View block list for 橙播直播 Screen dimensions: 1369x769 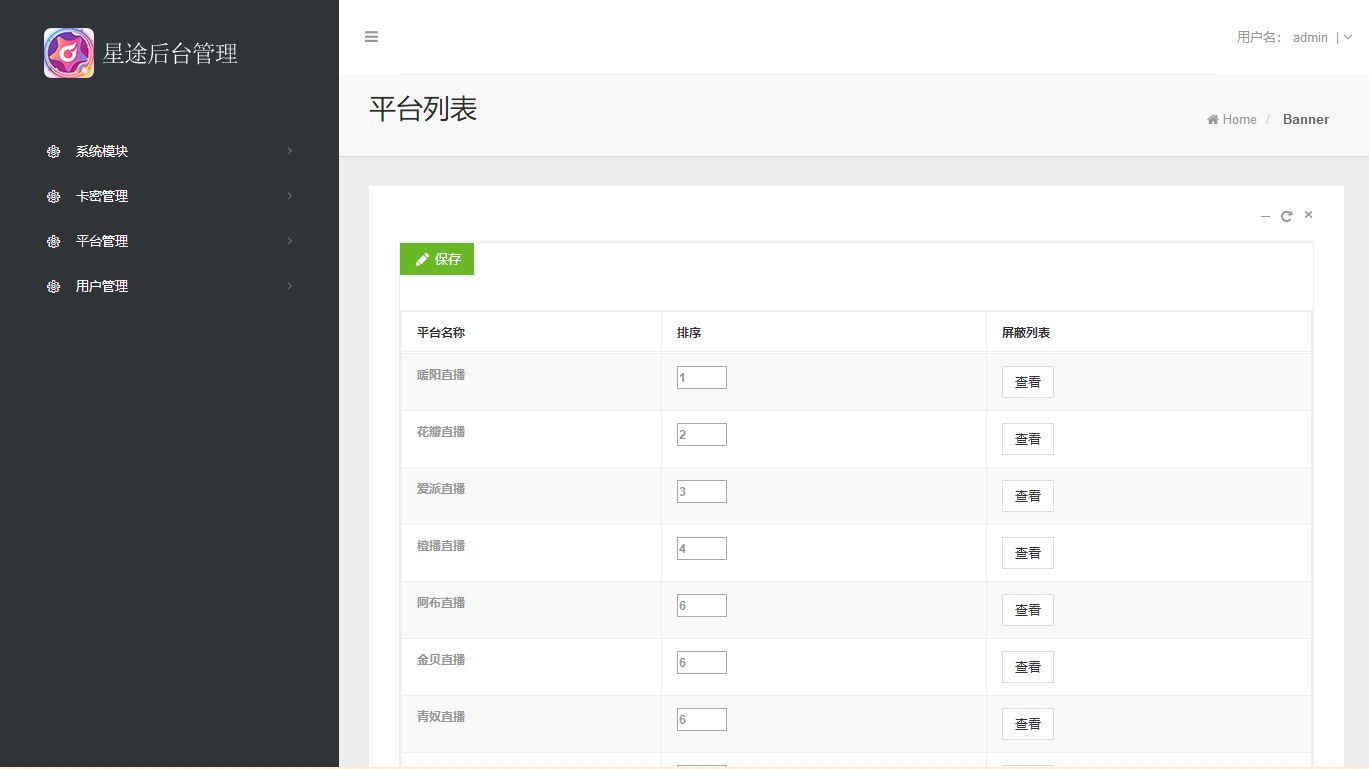[1028, 553]
